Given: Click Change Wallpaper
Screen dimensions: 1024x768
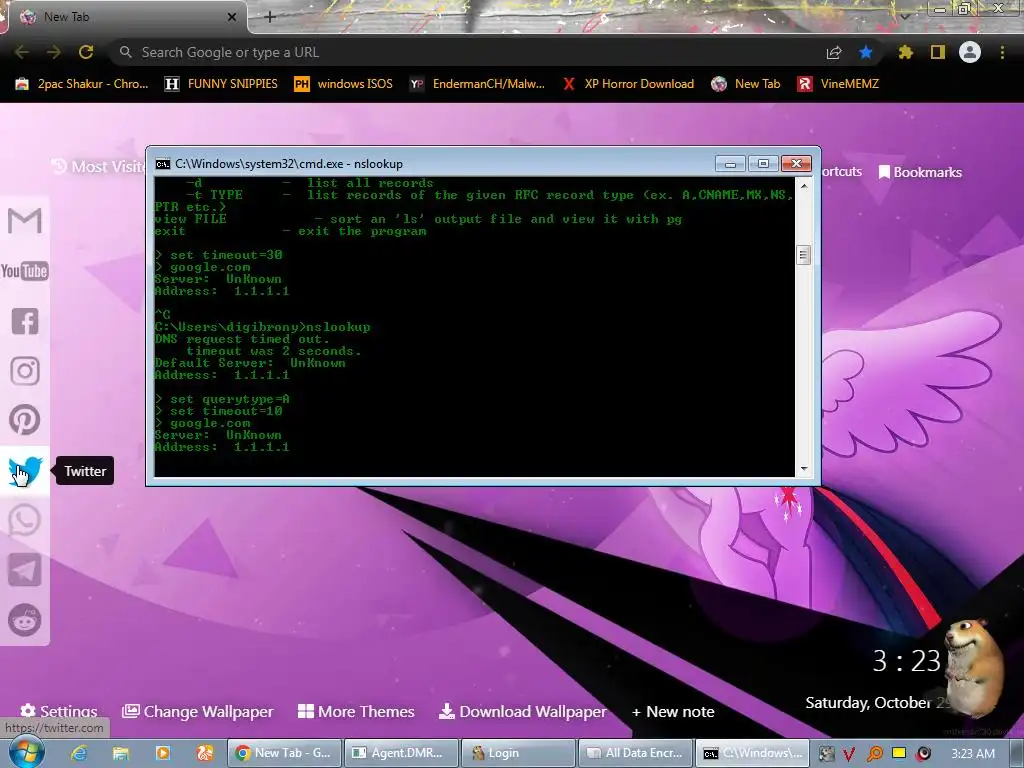Looking at the screenshot, I should click(198, 711).
